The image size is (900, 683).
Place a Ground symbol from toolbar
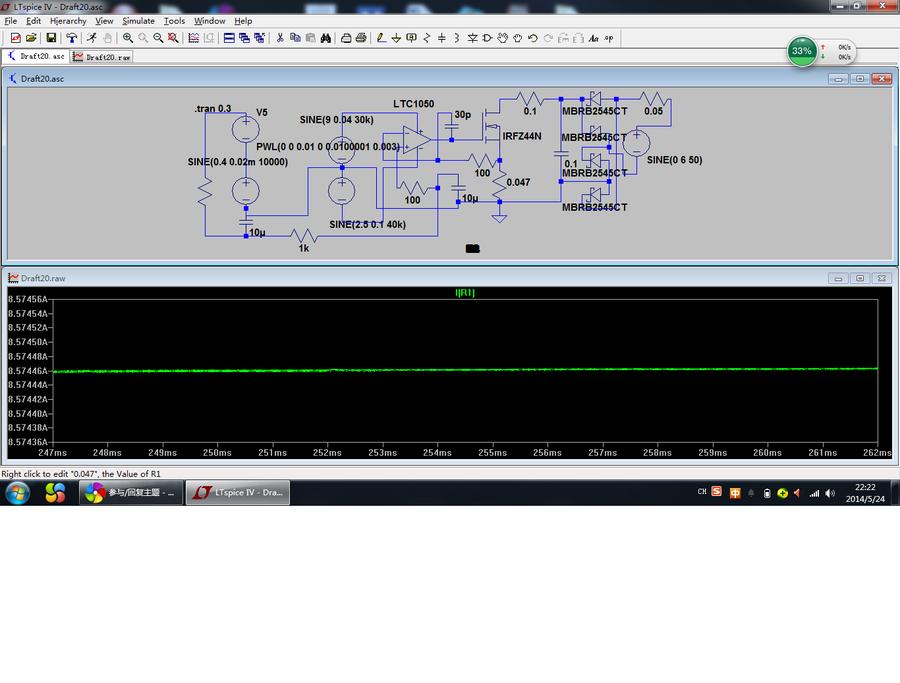coord(396,38)
